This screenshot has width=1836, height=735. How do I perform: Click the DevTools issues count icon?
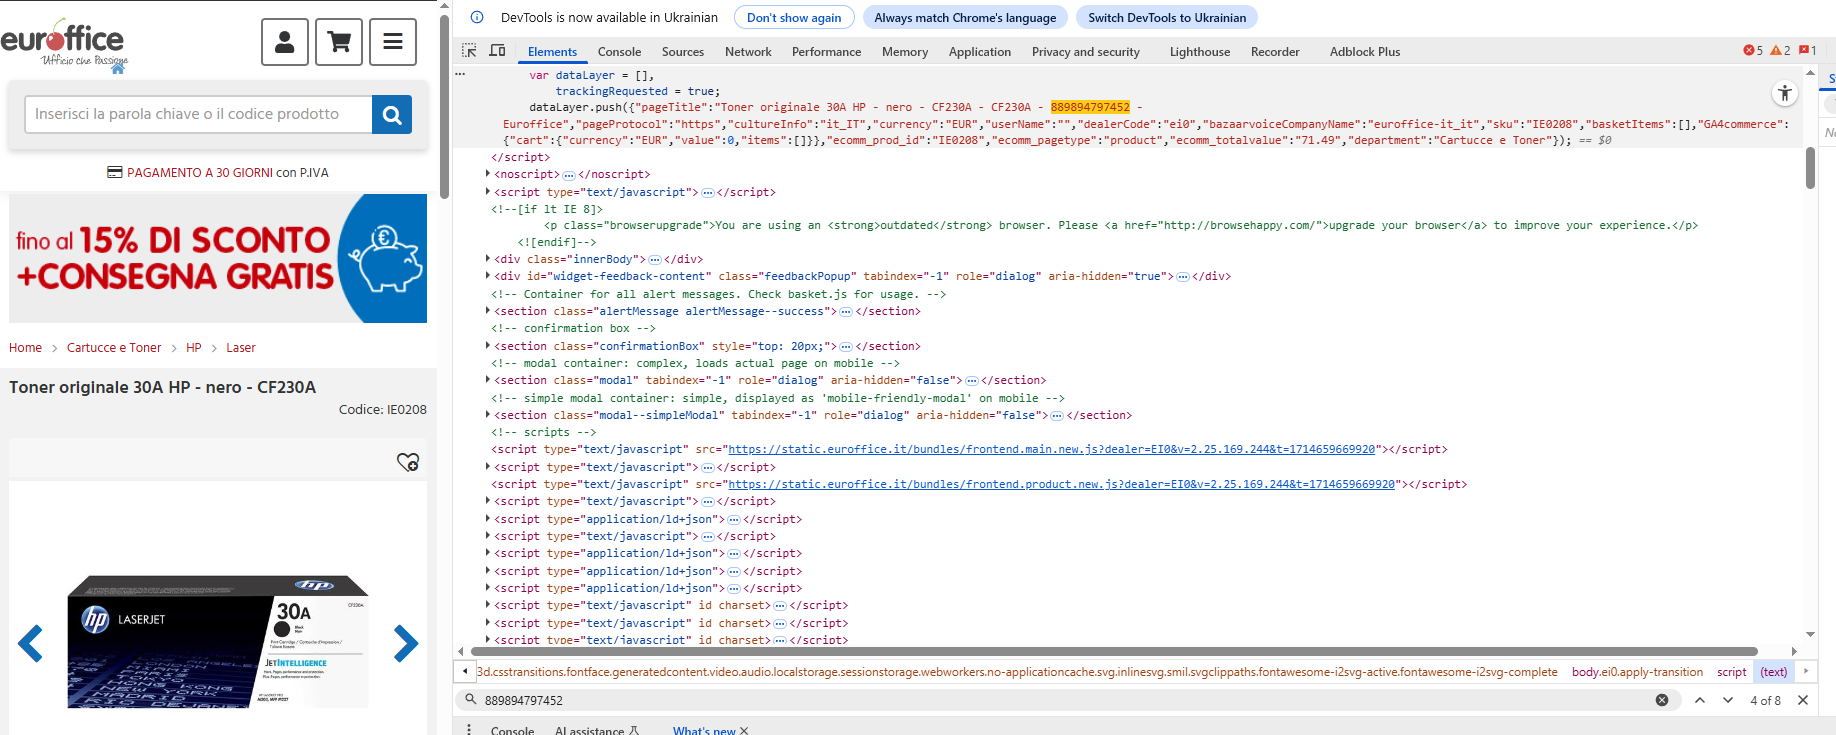click(x=1807, y=51)
